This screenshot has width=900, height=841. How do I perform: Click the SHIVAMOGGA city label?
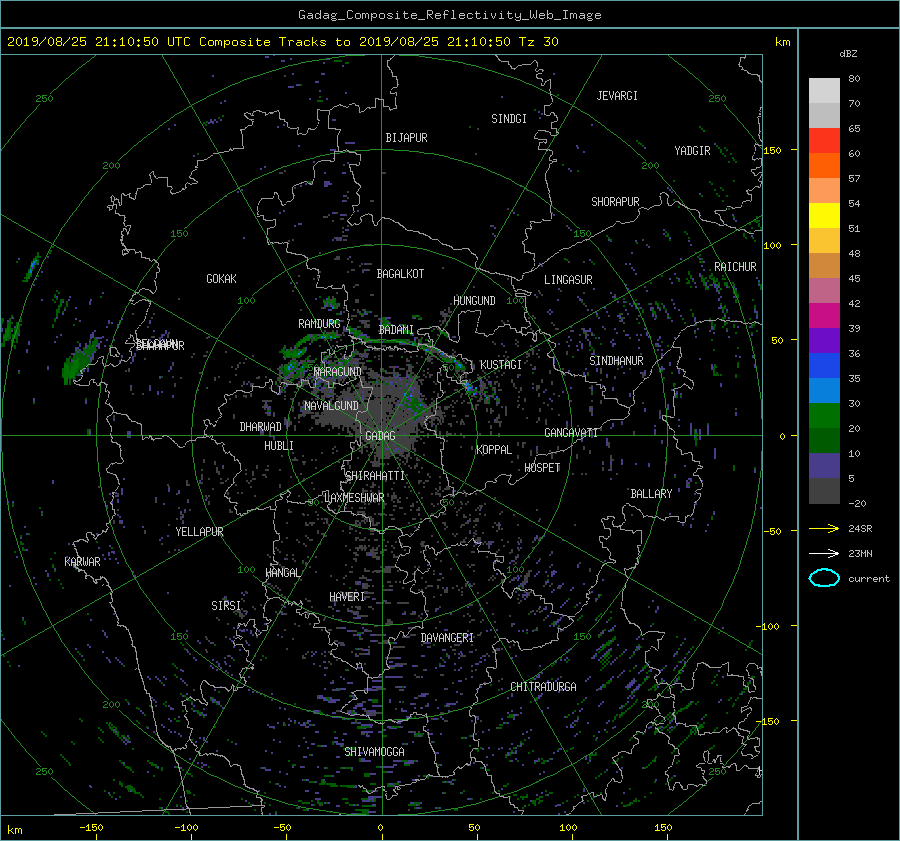click(x=374, y=752)
